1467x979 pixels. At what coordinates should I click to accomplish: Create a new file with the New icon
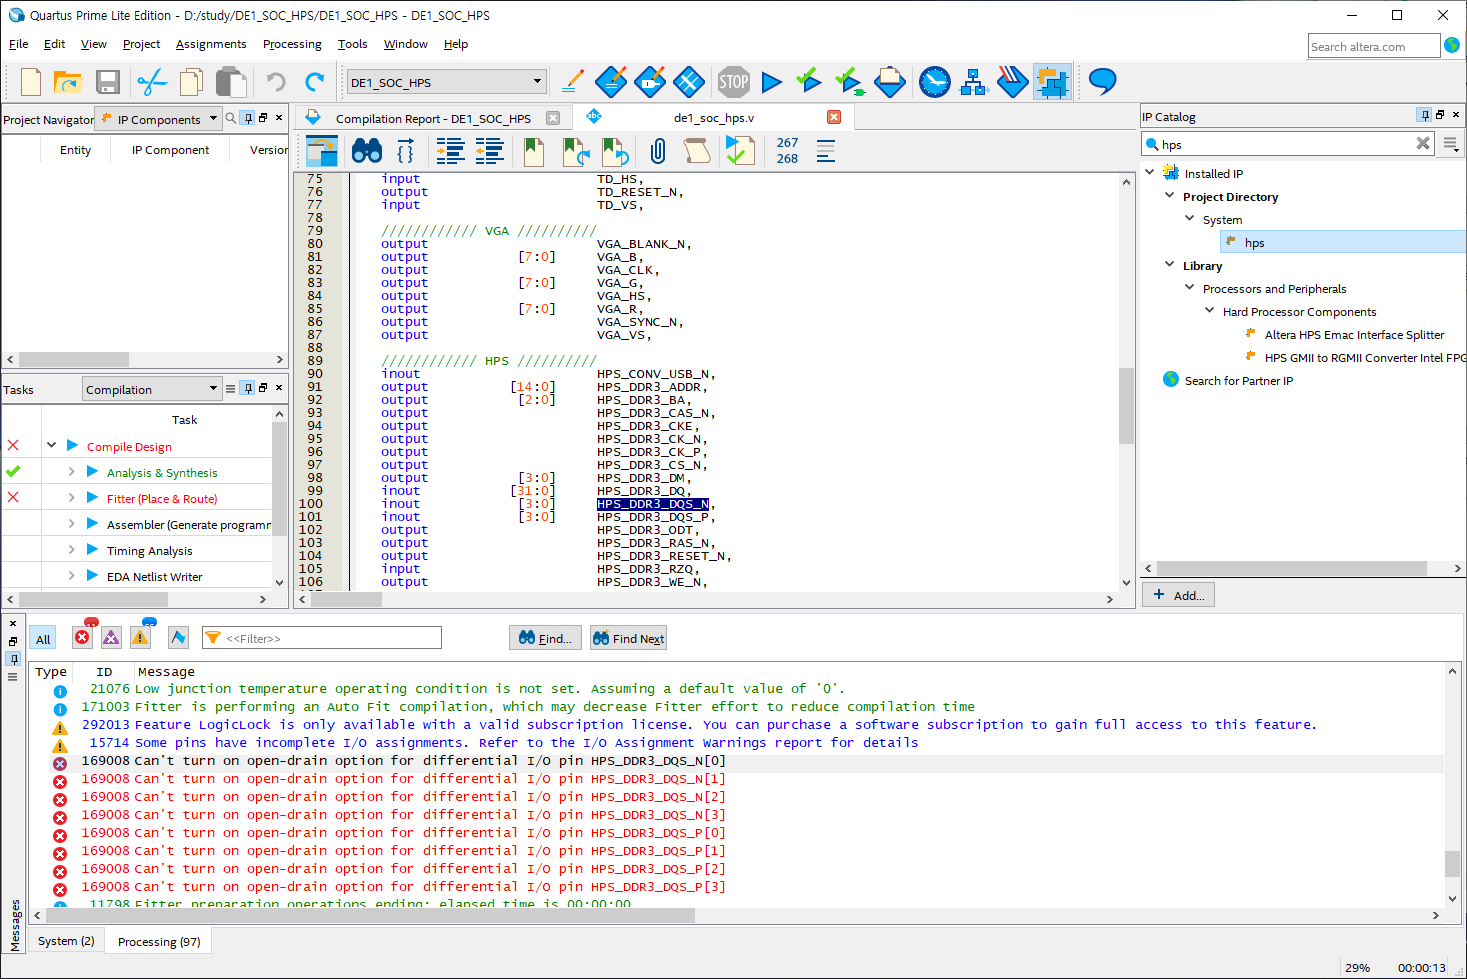coord(30,82)
